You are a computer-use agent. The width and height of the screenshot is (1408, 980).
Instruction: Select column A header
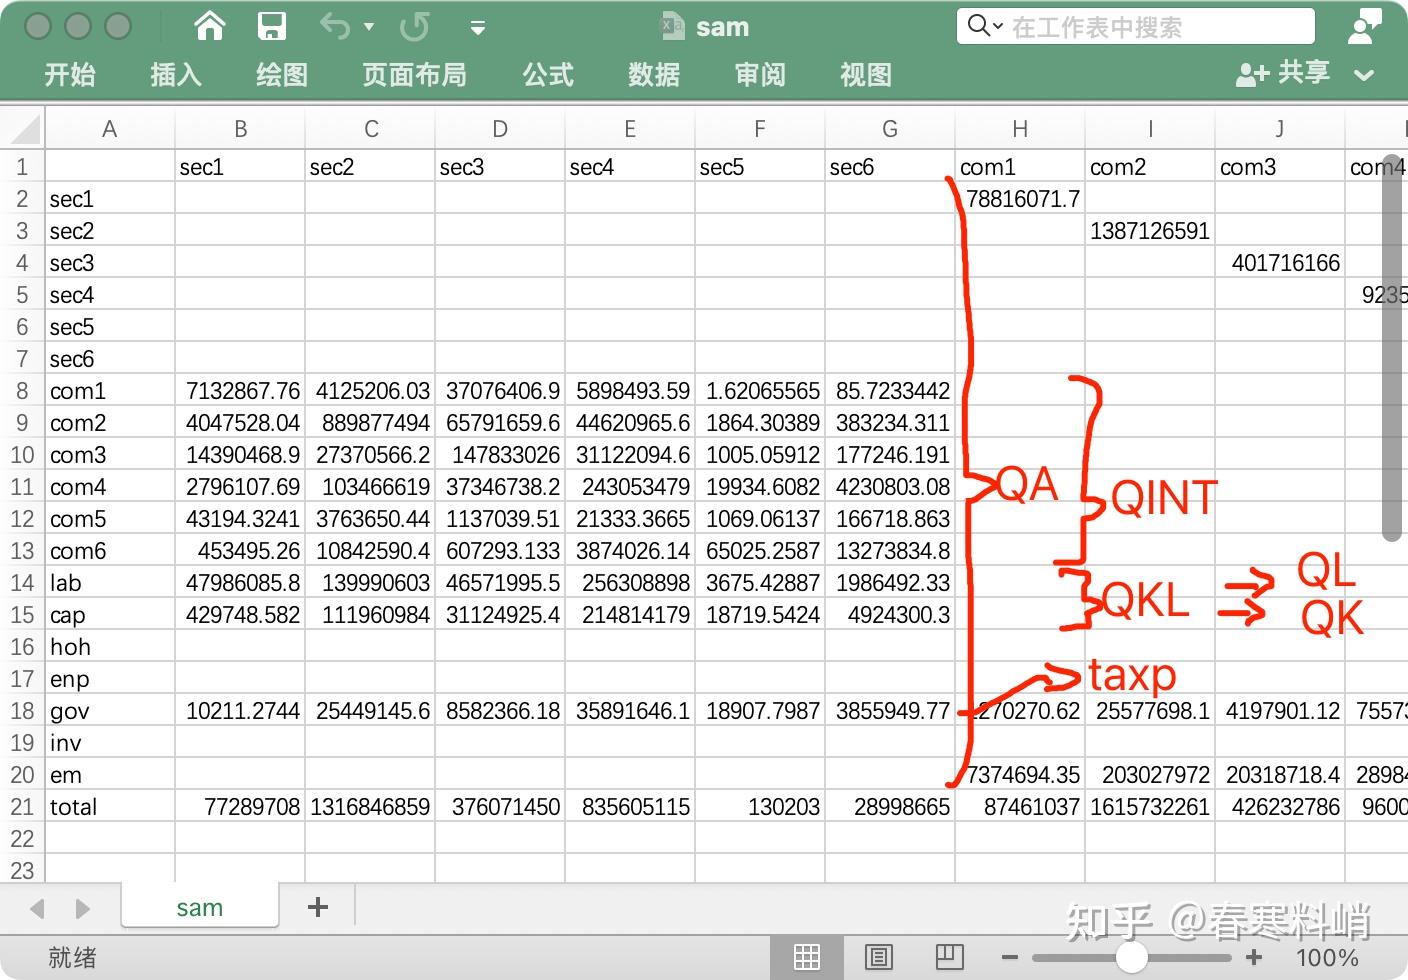pos(110,128)
